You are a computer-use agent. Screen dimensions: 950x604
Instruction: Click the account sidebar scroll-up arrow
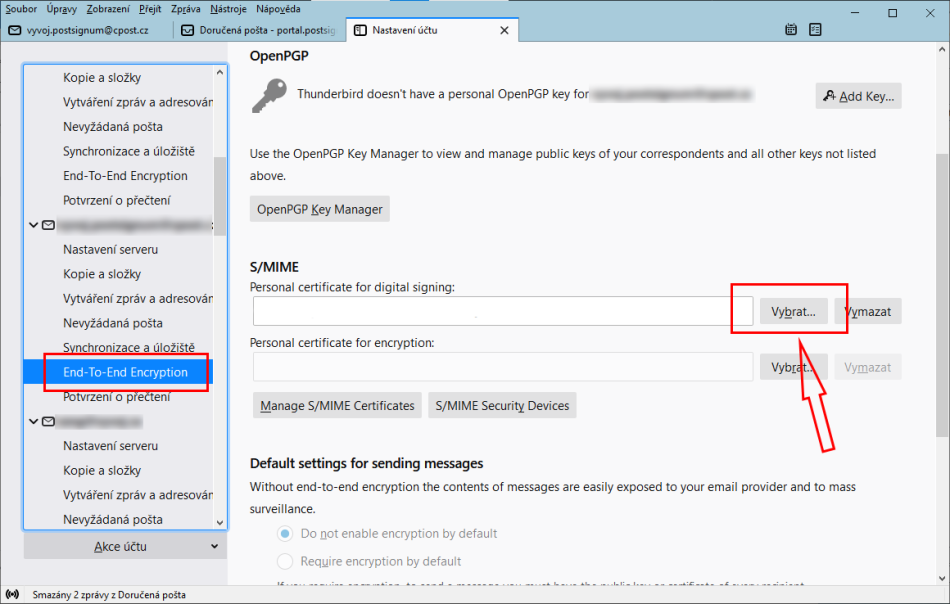220,73
